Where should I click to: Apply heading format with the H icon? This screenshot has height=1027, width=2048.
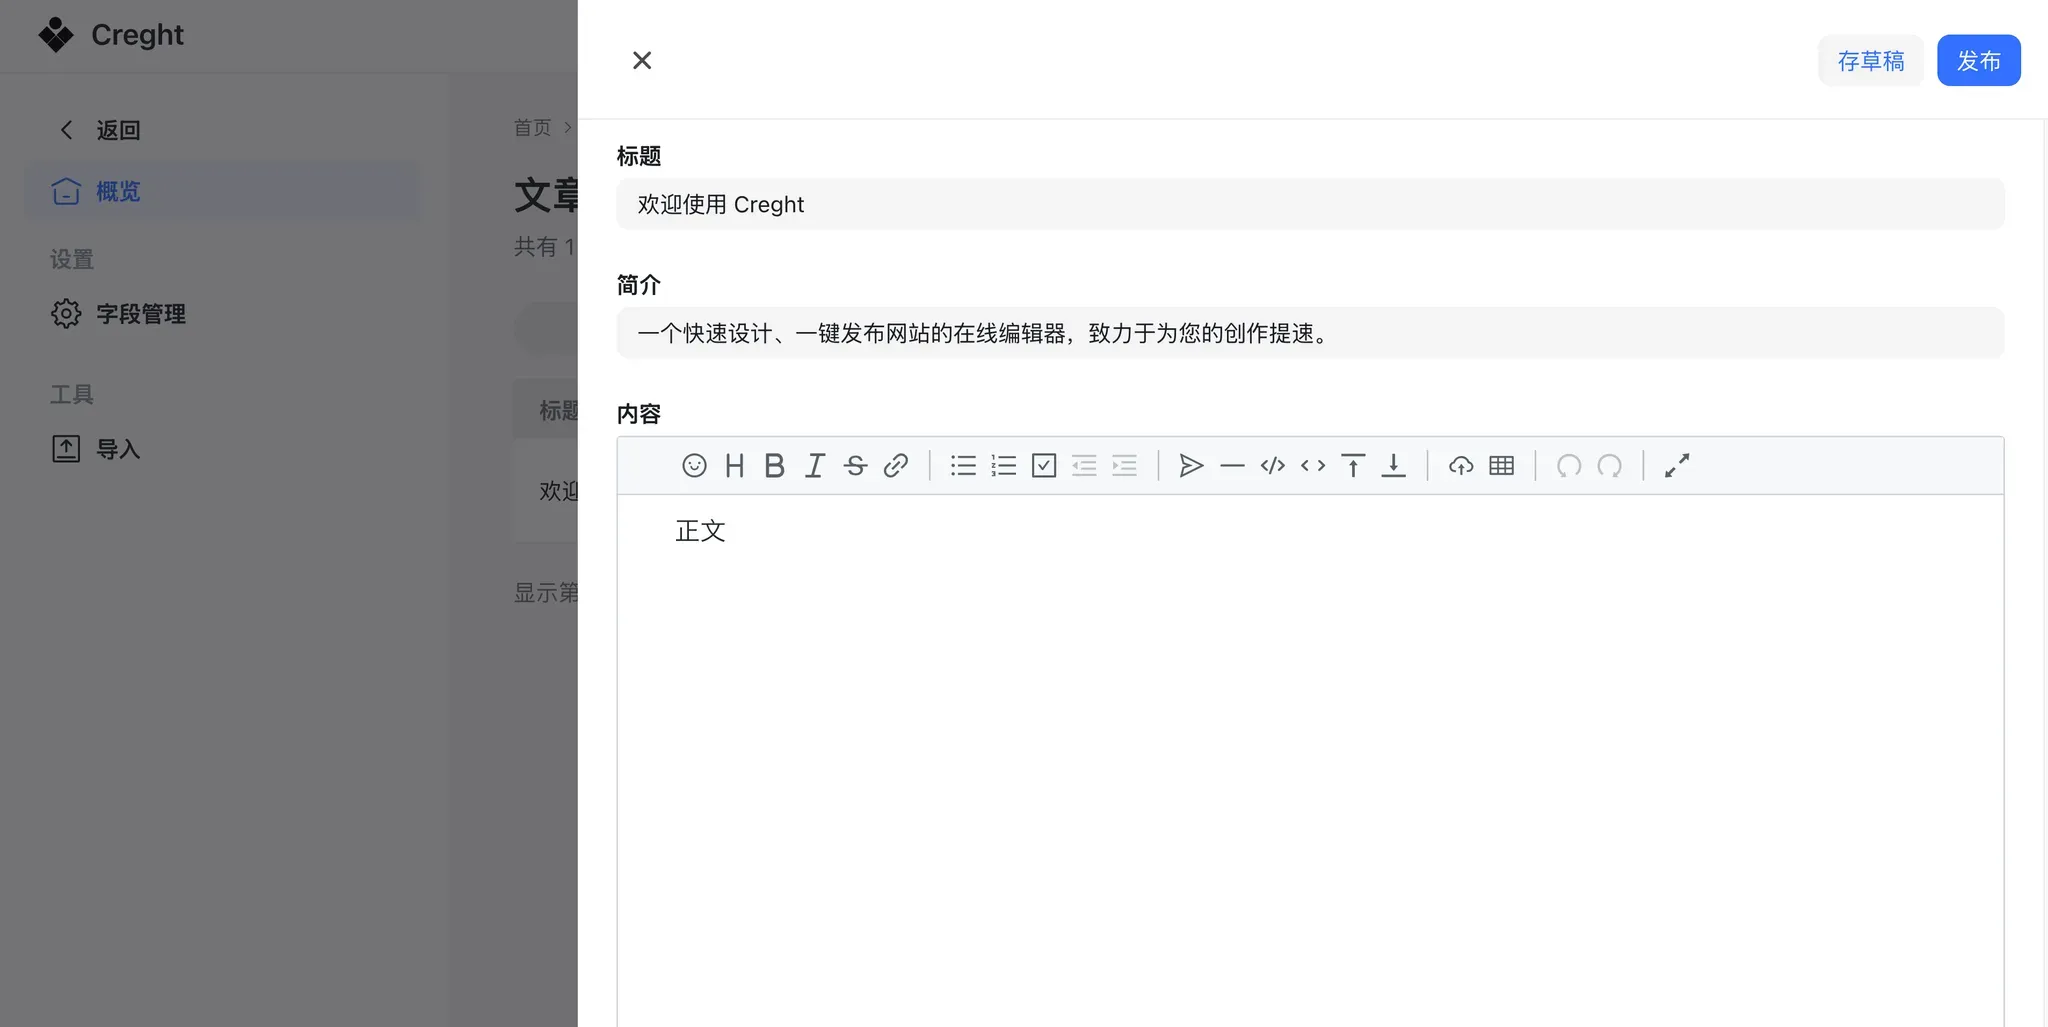tap(734, 465)
